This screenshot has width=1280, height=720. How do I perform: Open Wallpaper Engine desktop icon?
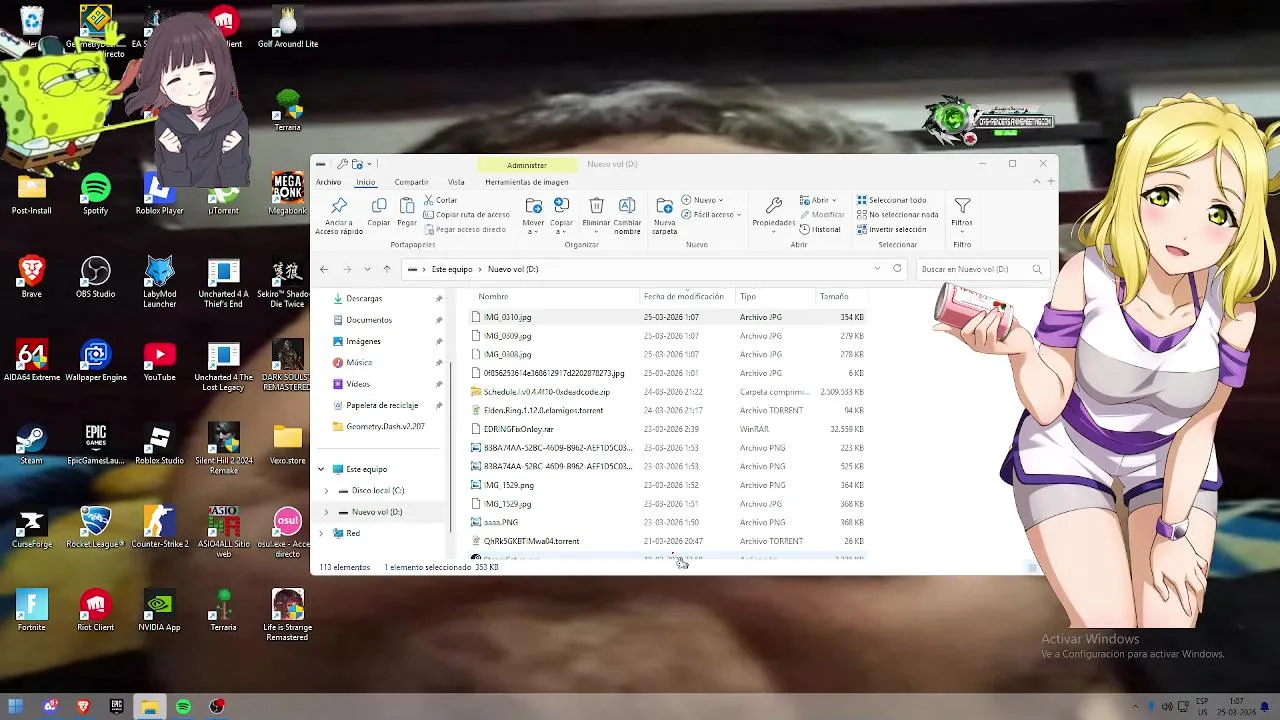click(96, 361)
